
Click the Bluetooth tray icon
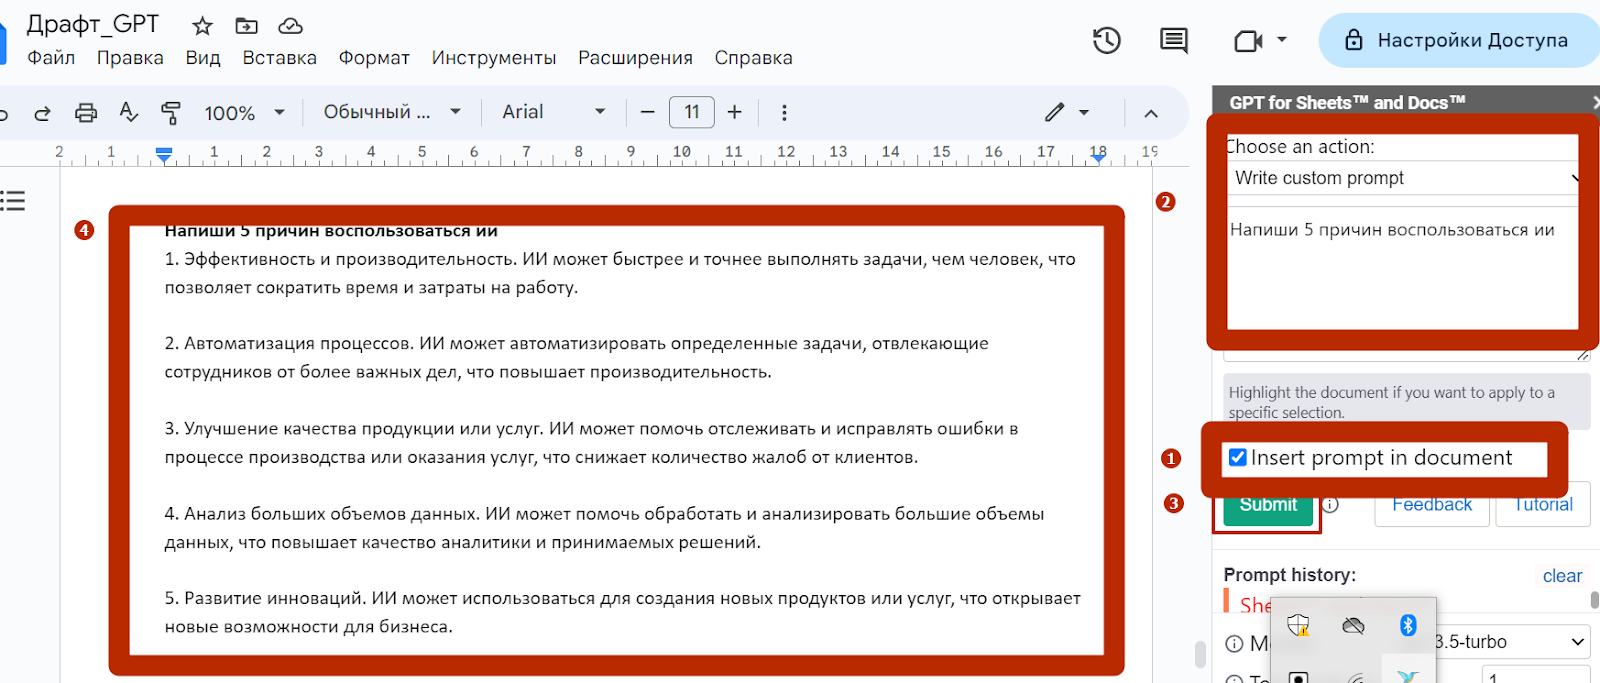(x=1408, y=625)
